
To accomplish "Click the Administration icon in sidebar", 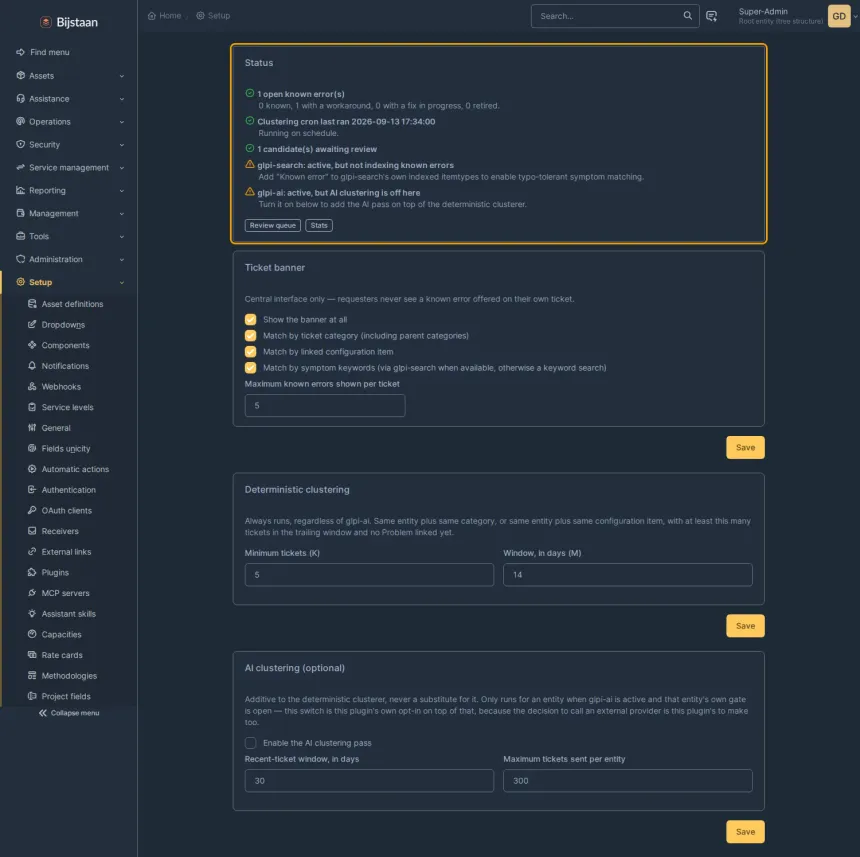I will tap(20, 259).
